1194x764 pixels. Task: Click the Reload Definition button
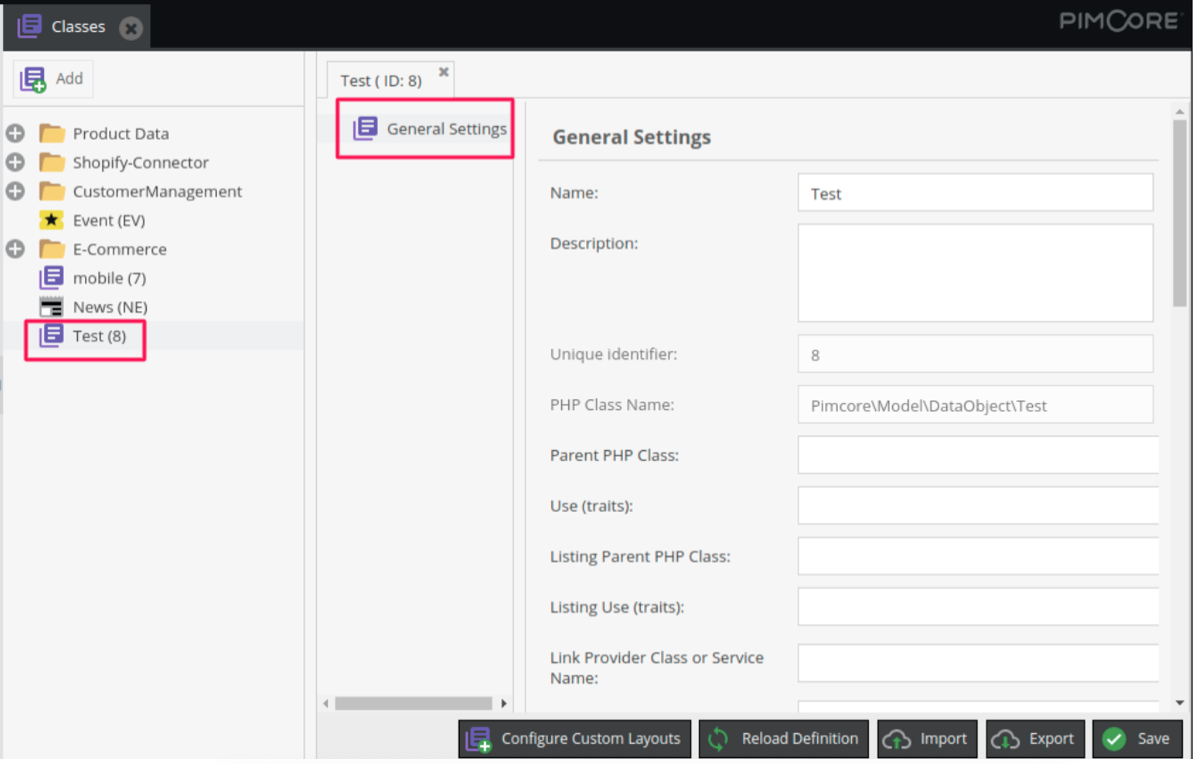[784, 739]
